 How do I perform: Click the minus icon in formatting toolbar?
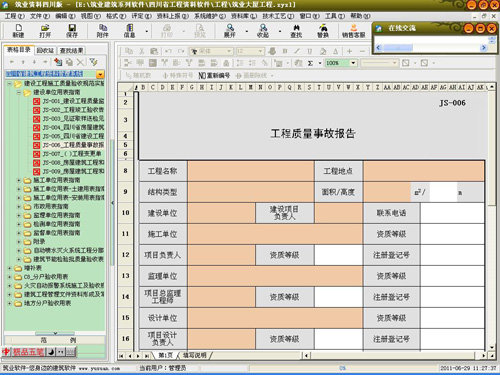[362, 51]
